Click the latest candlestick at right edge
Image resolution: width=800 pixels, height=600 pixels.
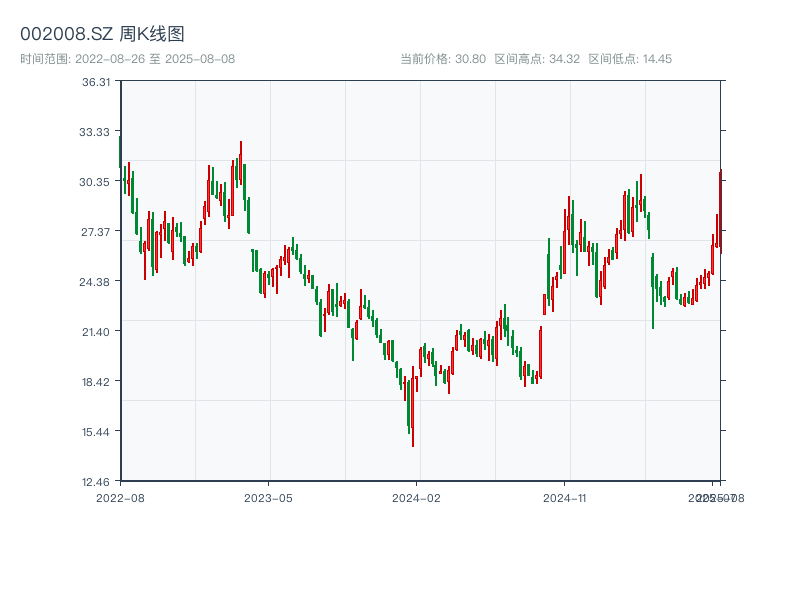[x=720, y=210]
